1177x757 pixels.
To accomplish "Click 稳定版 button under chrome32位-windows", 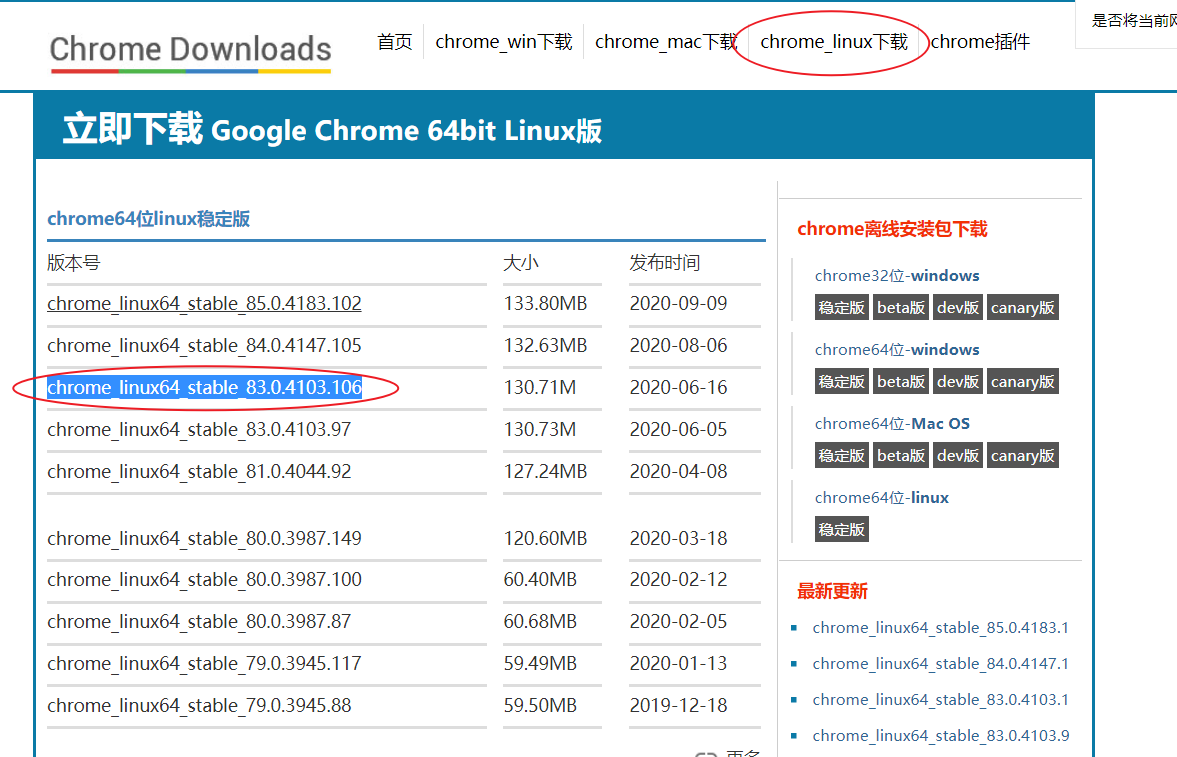I will coord(841,307).
